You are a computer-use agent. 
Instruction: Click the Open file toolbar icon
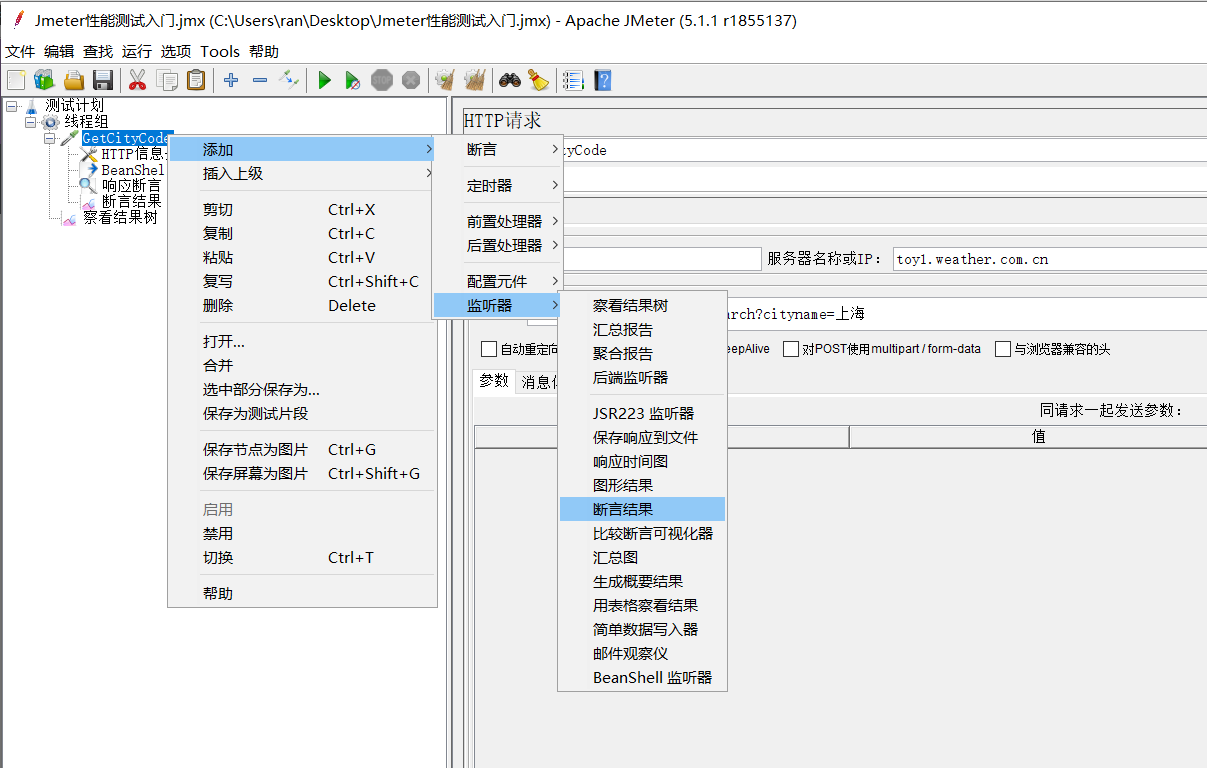tap(73, 80)
